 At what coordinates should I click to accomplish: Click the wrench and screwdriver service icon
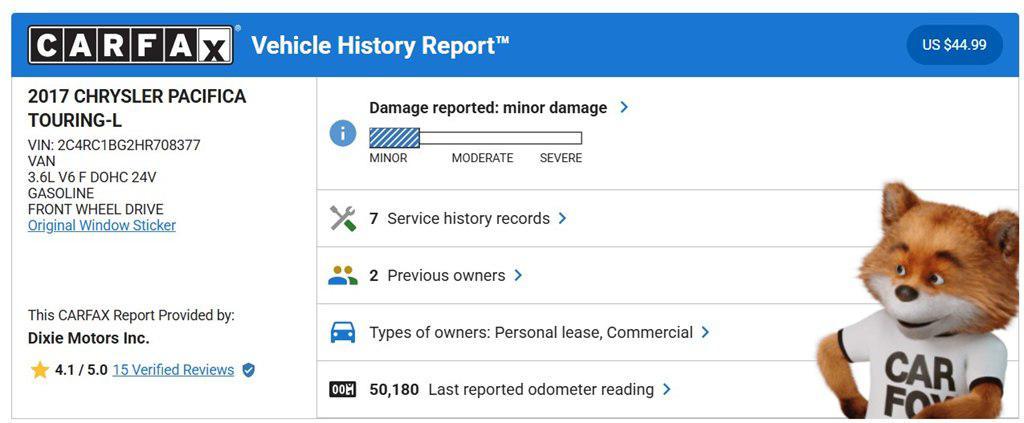point(343,218)
